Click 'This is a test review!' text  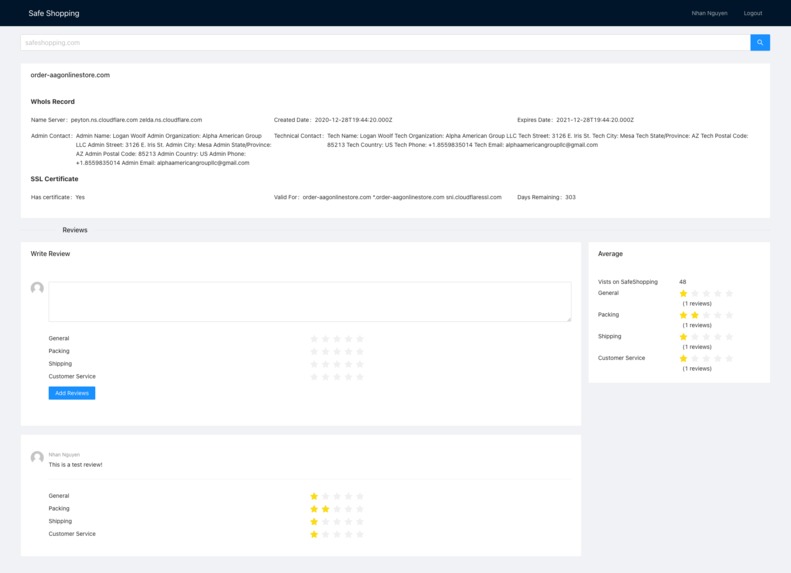(75, 465)
